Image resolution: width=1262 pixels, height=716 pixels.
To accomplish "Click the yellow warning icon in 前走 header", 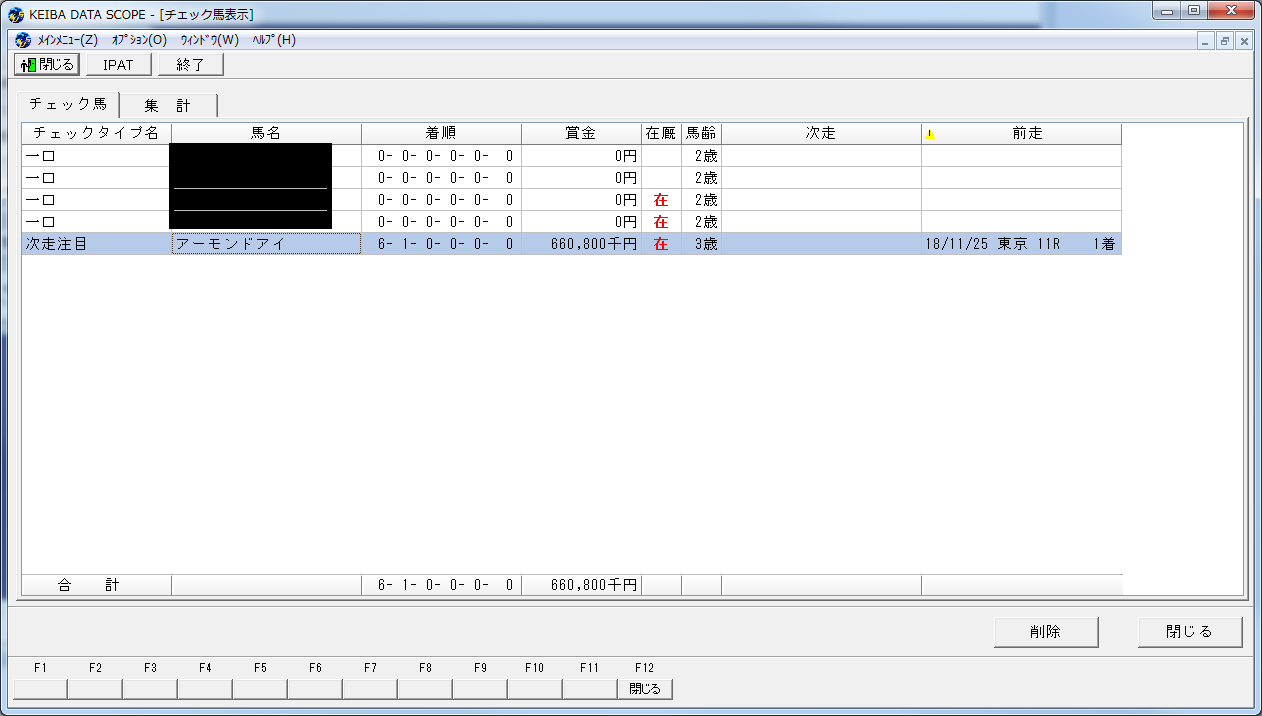I will (930, 133).
